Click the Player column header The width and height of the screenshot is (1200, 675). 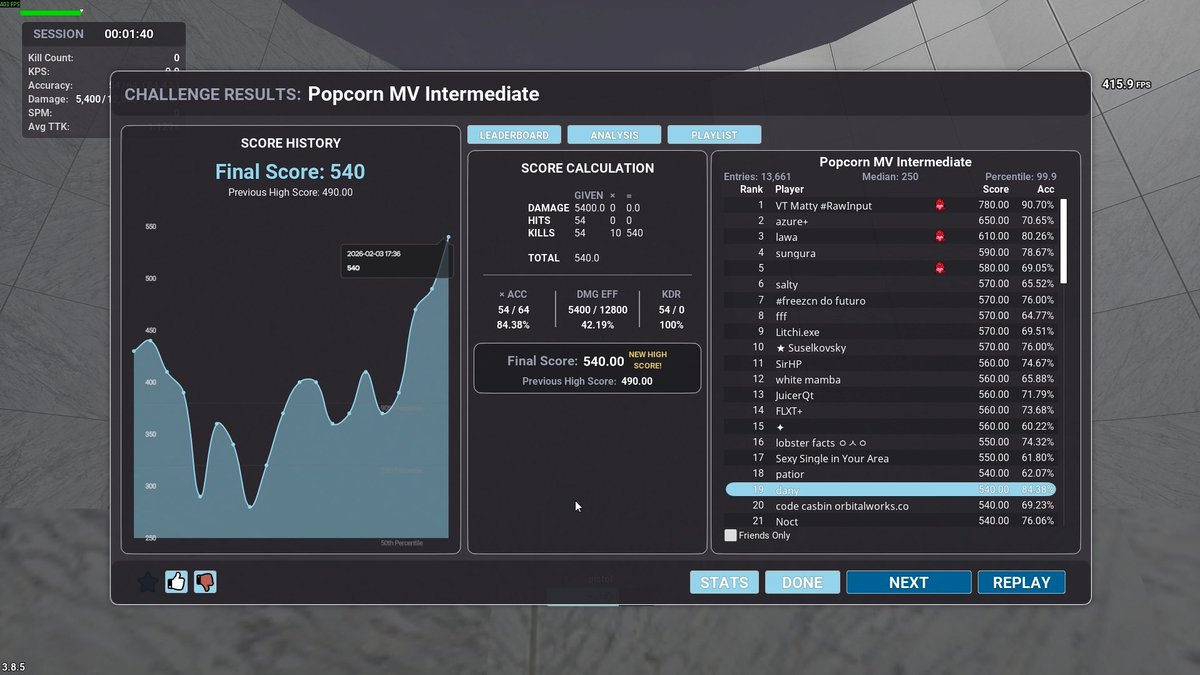pos(789,189)
